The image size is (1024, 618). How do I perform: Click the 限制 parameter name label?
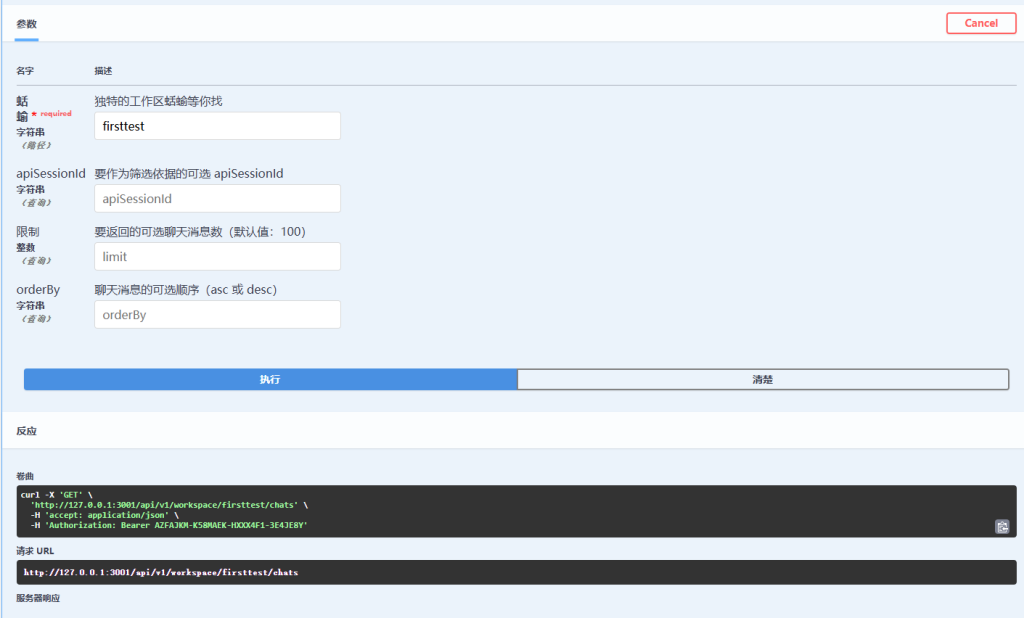coord(27,232)
